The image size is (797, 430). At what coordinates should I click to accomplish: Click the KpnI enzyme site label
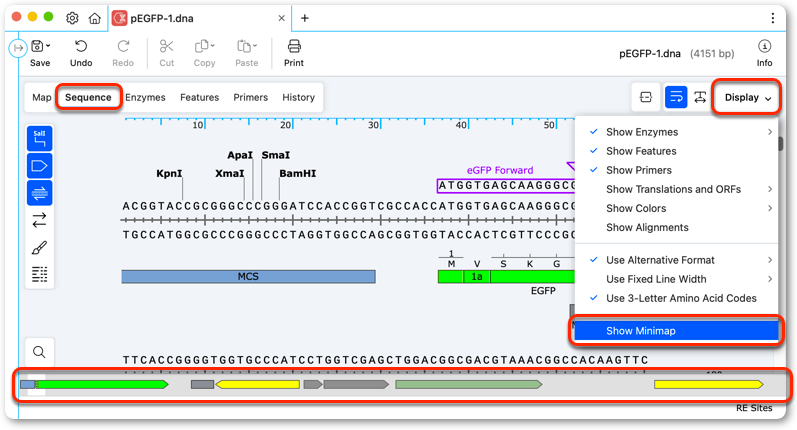[169, 173]
